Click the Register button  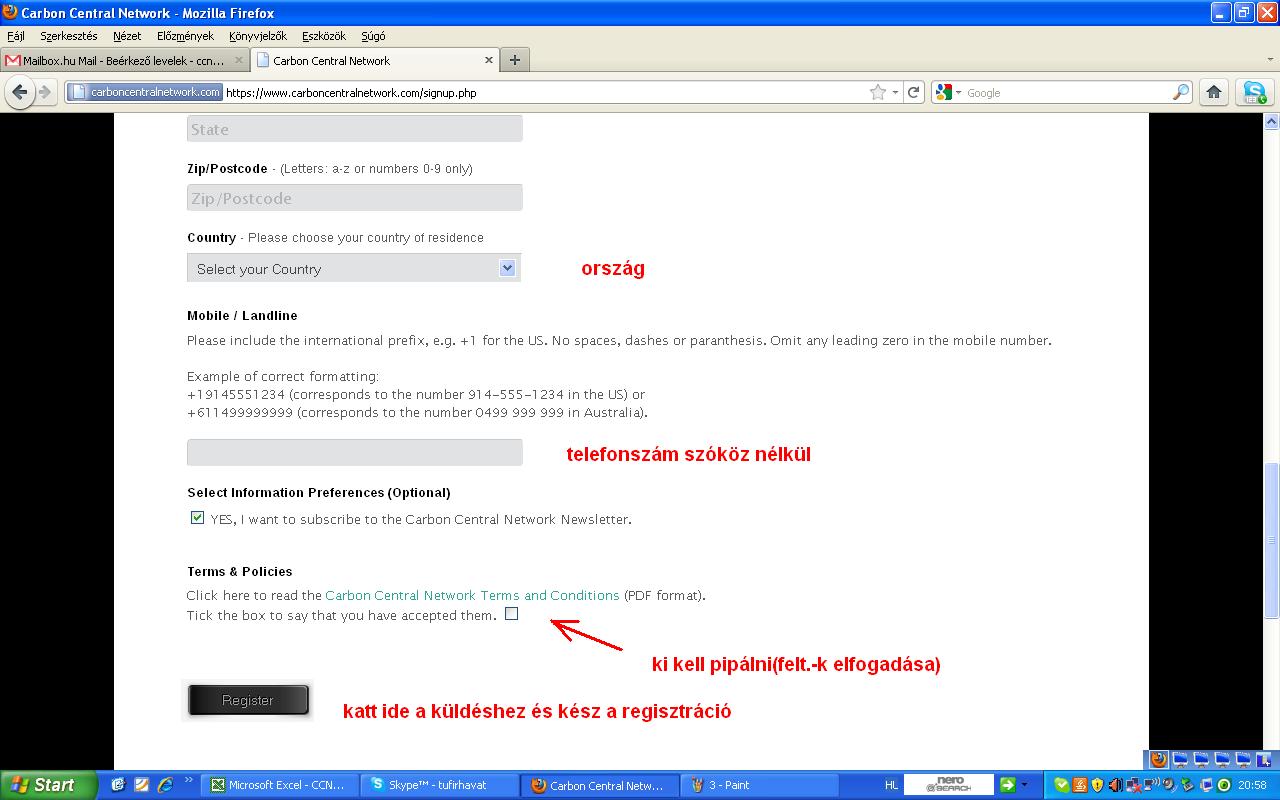[x=248, y=700]
